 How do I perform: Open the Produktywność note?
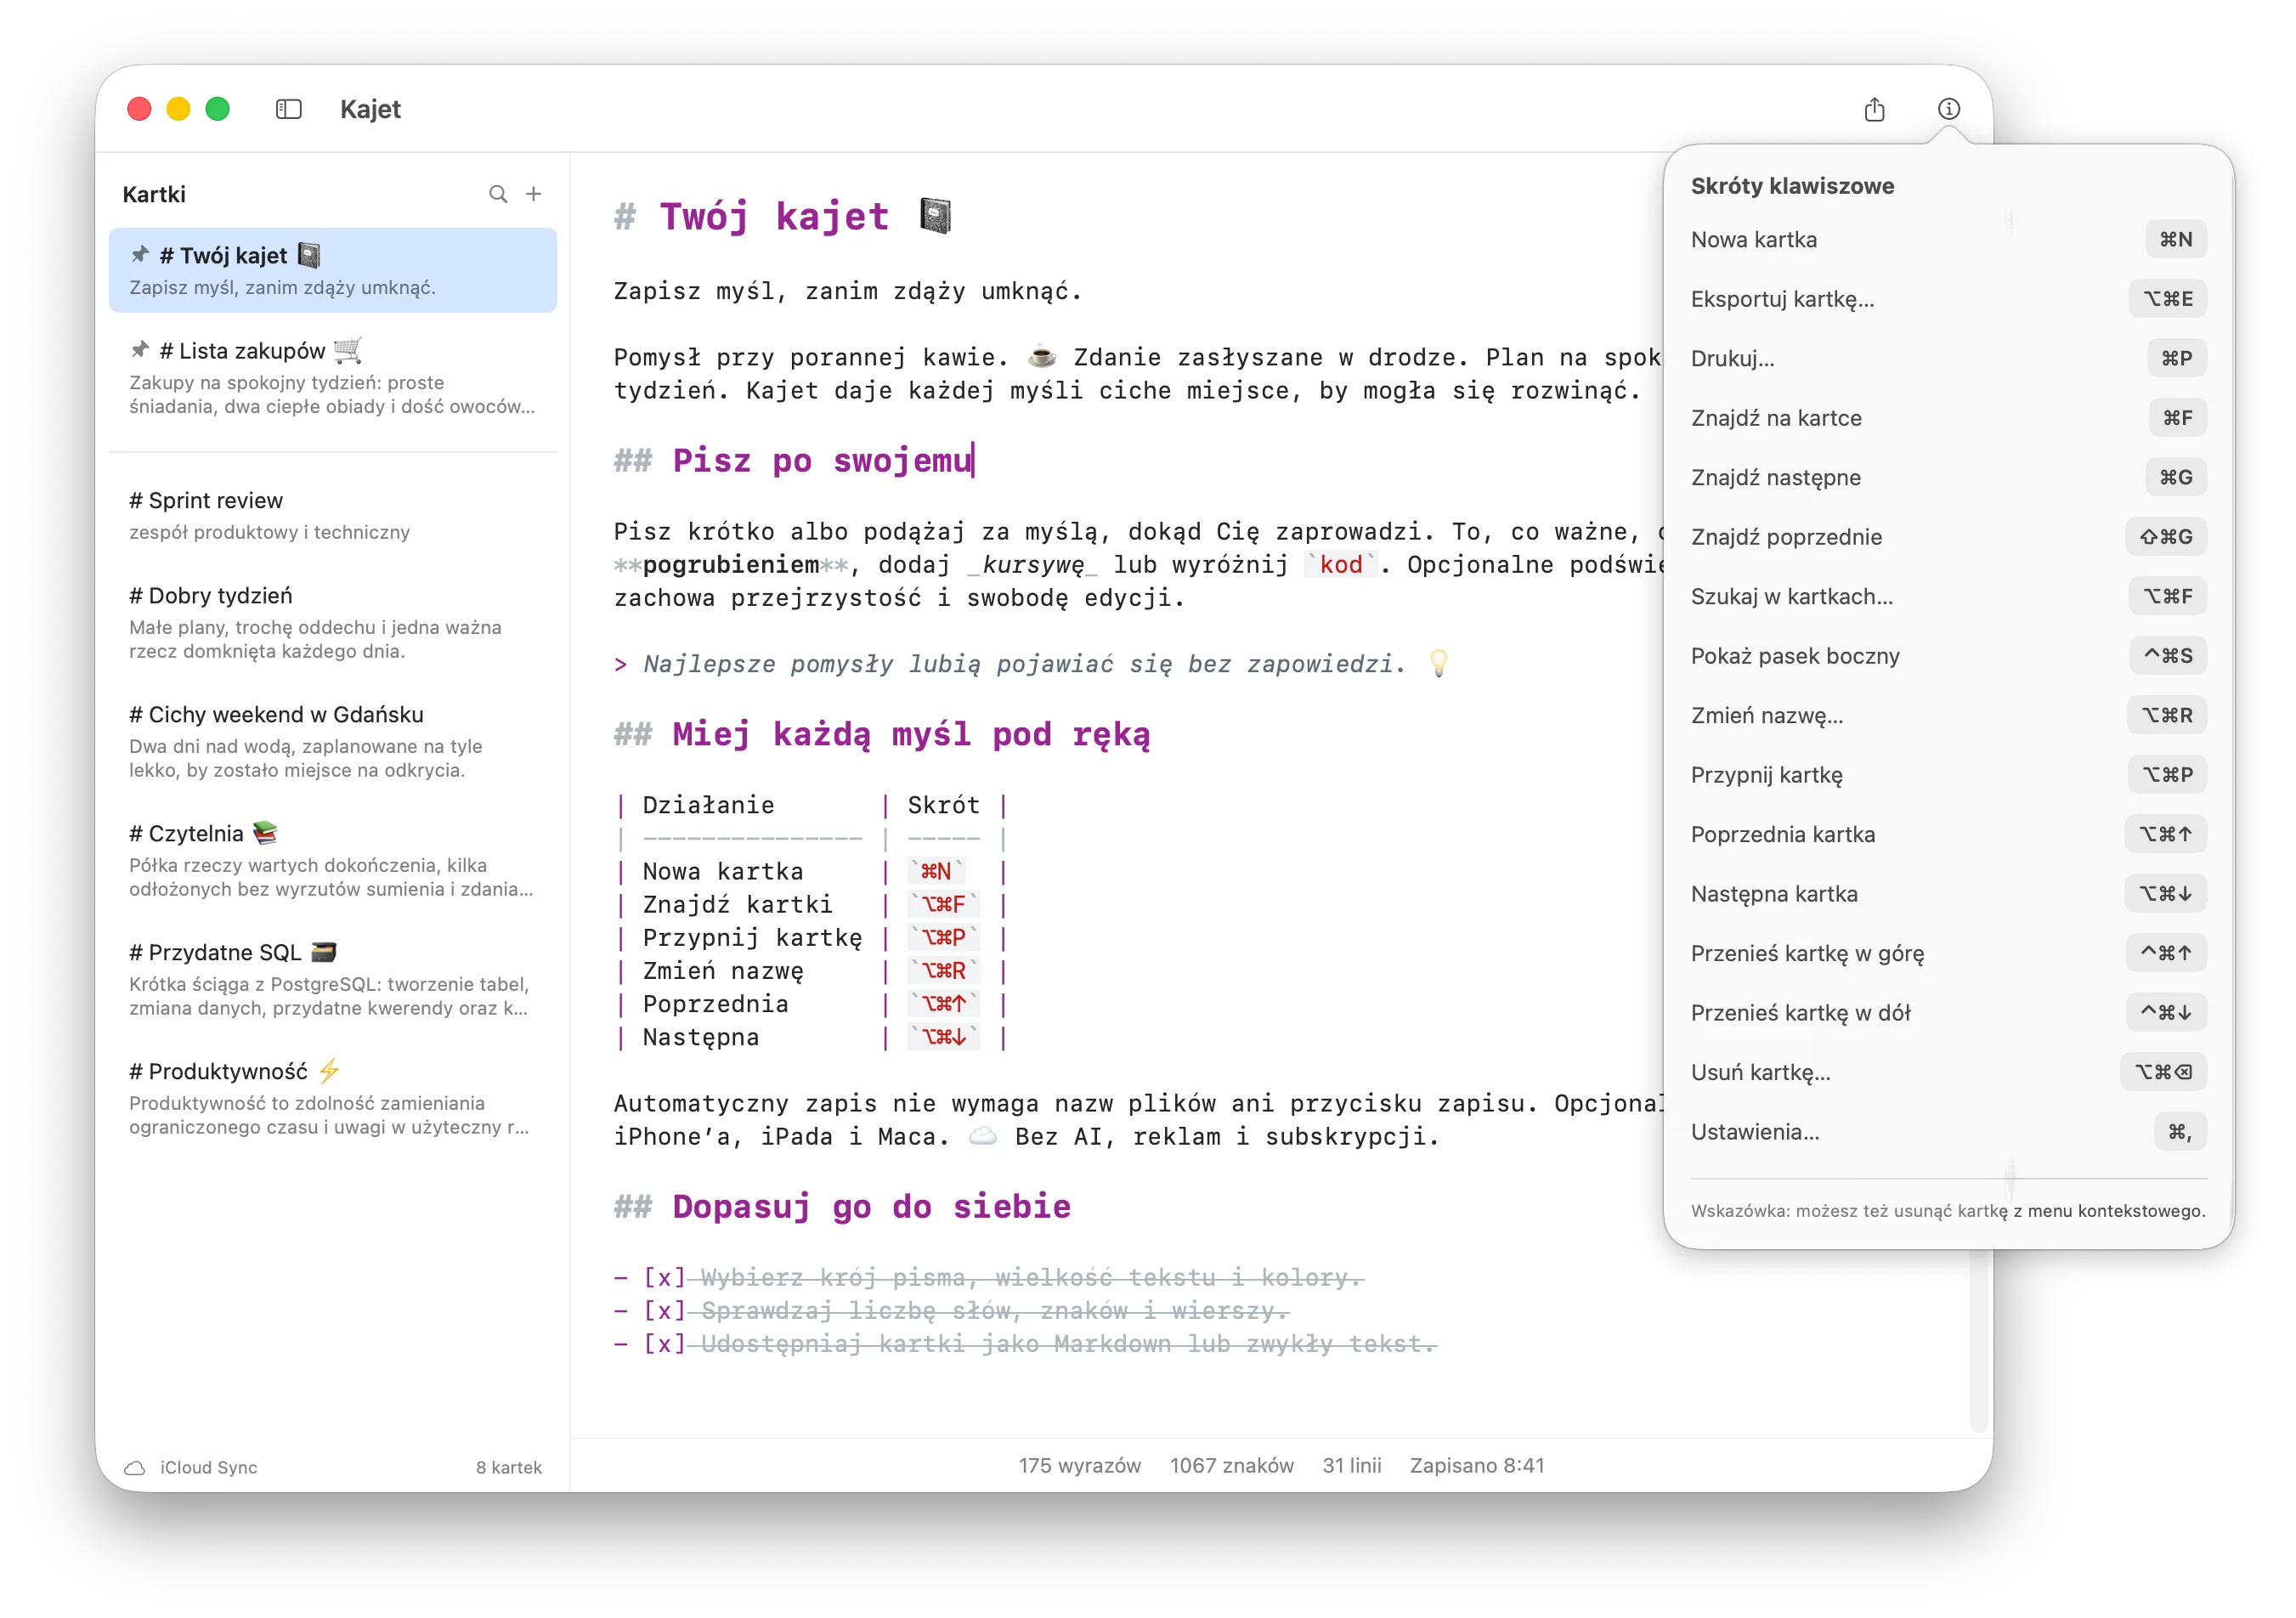(333, 1098)
